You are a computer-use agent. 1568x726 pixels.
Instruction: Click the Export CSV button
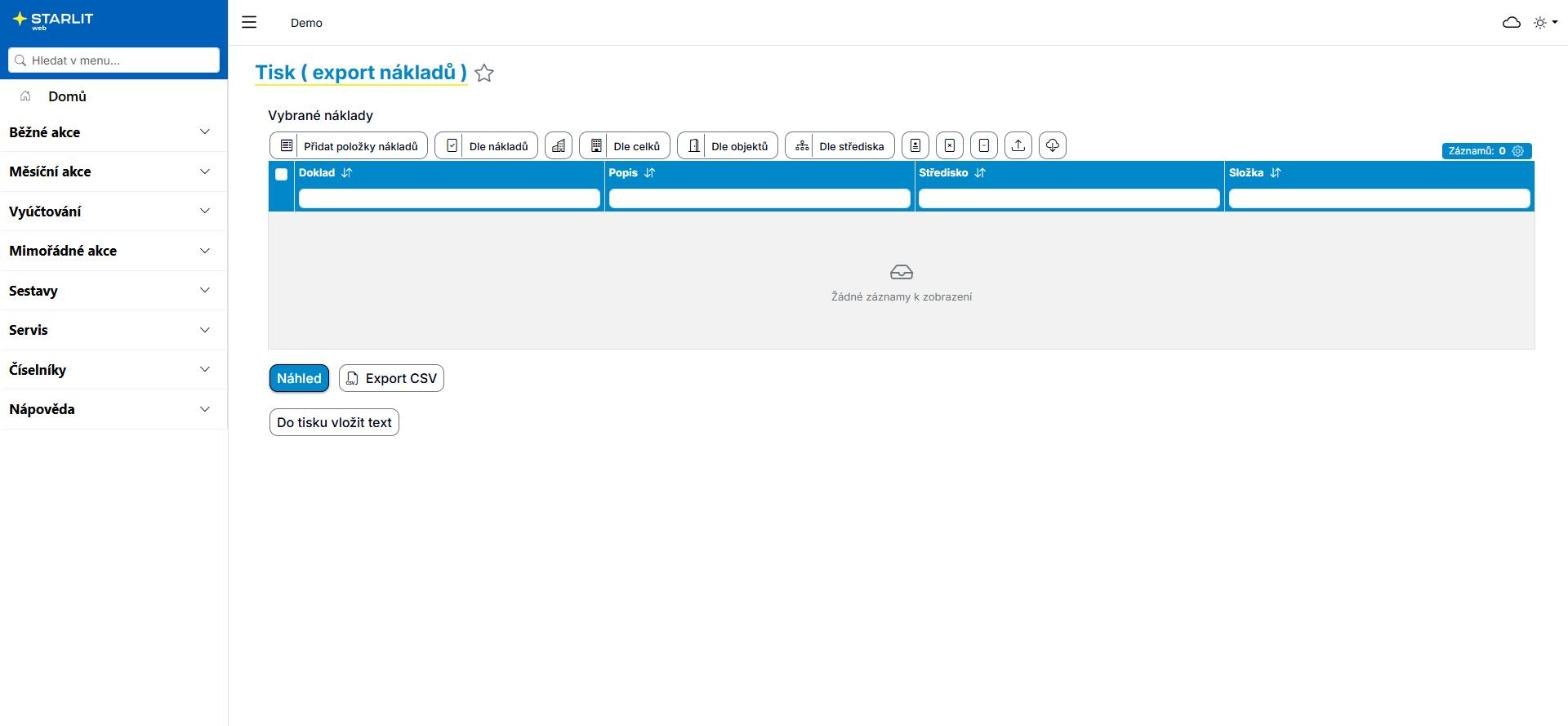391,378
